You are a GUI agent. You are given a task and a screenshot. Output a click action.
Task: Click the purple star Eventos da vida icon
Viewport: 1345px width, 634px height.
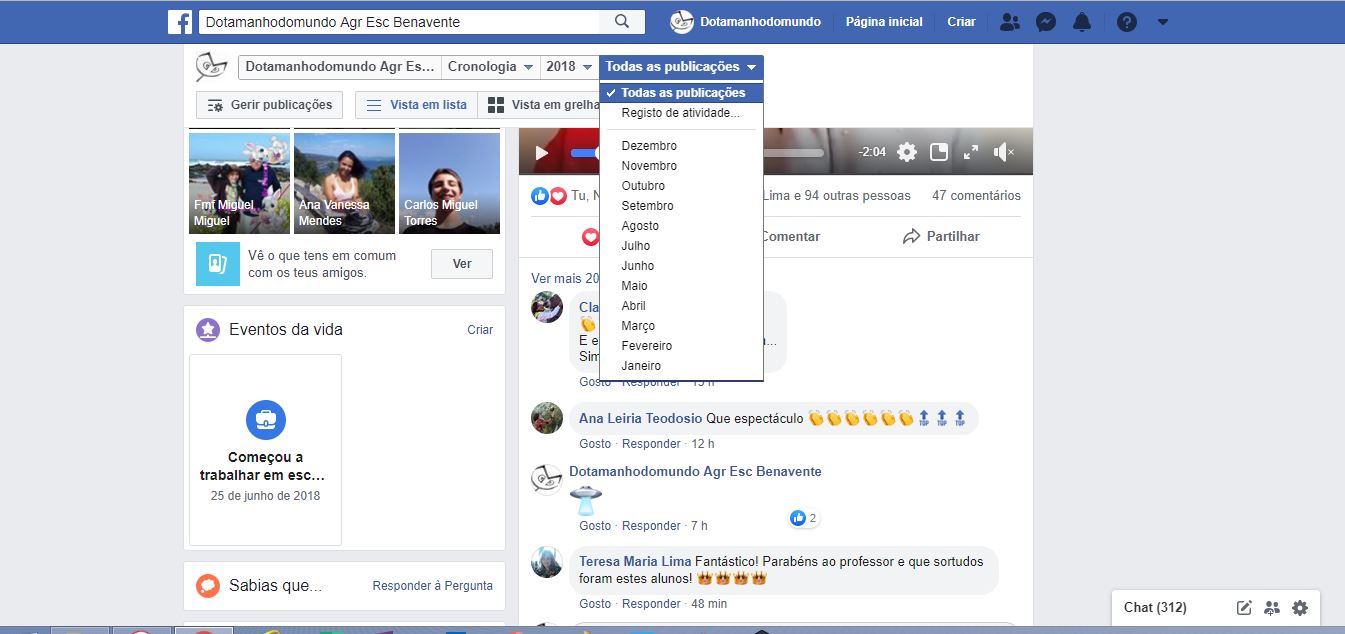208,330
